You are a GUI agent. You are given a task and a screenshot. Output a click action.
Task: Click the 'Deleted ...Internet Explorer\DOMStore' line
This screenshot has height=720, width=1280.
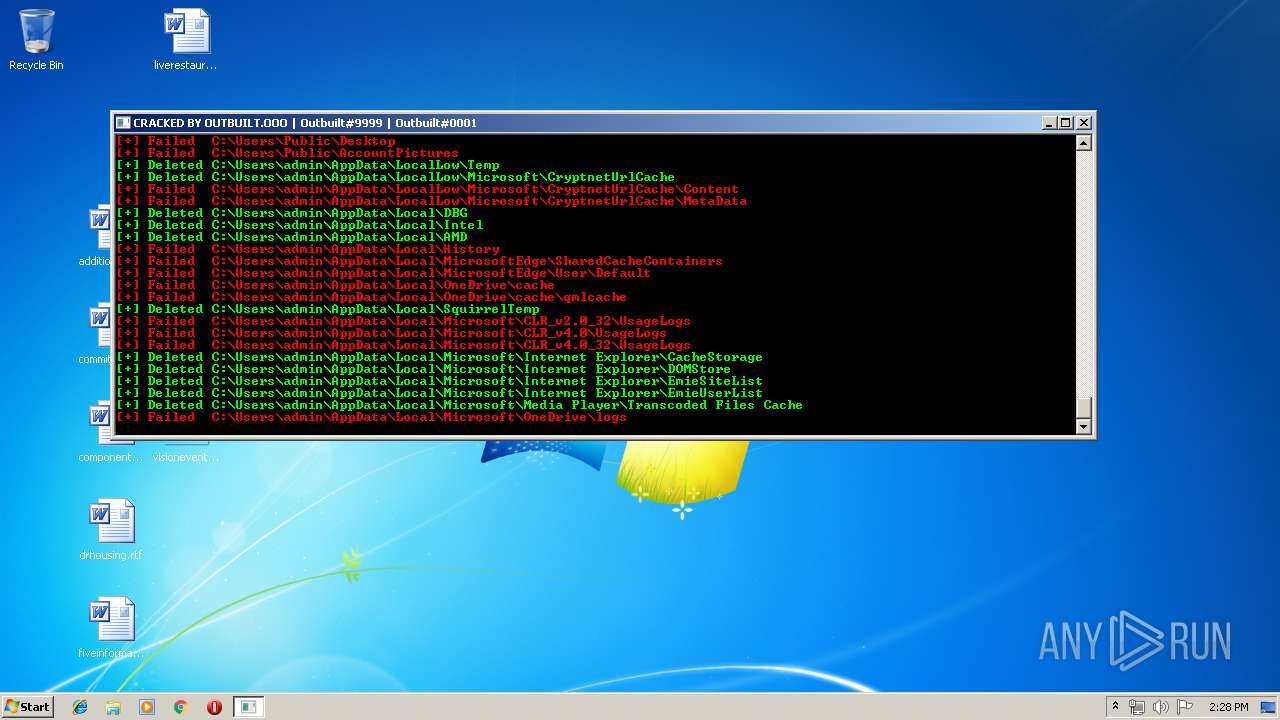pyautogui.click(x=424, y=369)
